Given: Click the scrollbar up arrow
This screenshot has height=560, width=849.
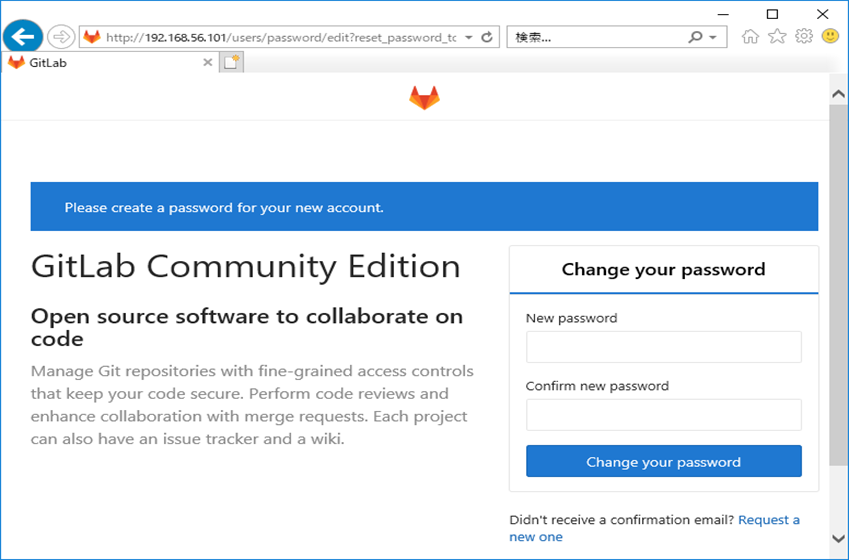Looking at the screenshot, I should coord(838,94).
